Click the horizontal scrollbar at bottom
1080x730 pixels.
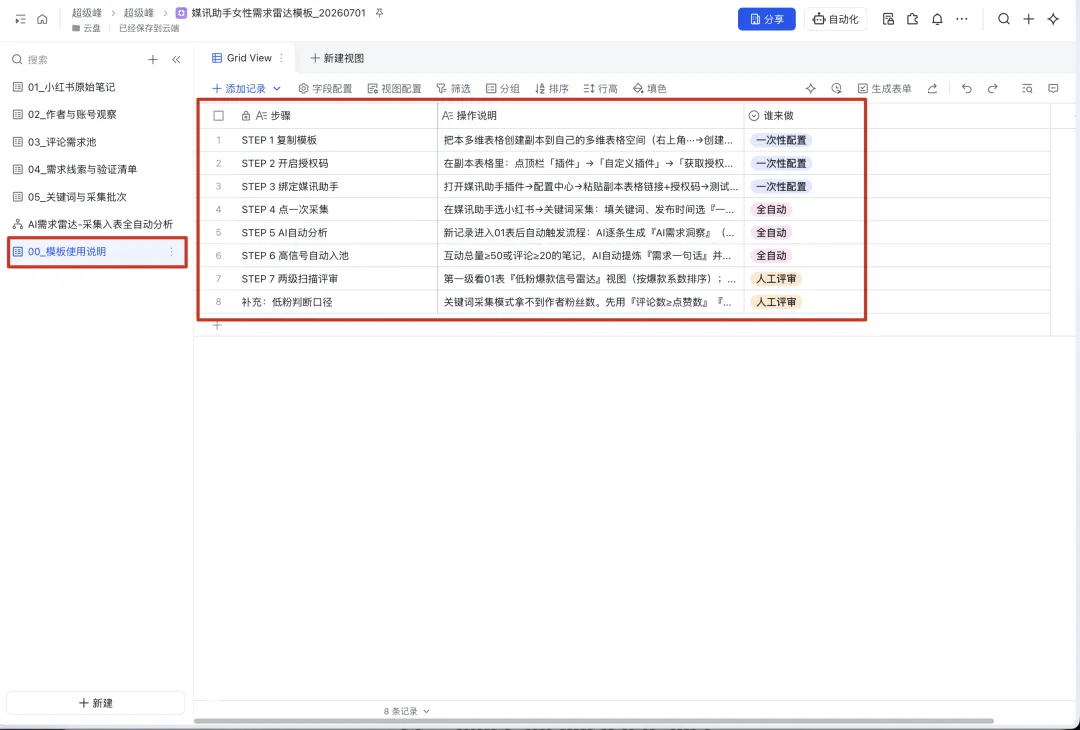tap(594, 721)
